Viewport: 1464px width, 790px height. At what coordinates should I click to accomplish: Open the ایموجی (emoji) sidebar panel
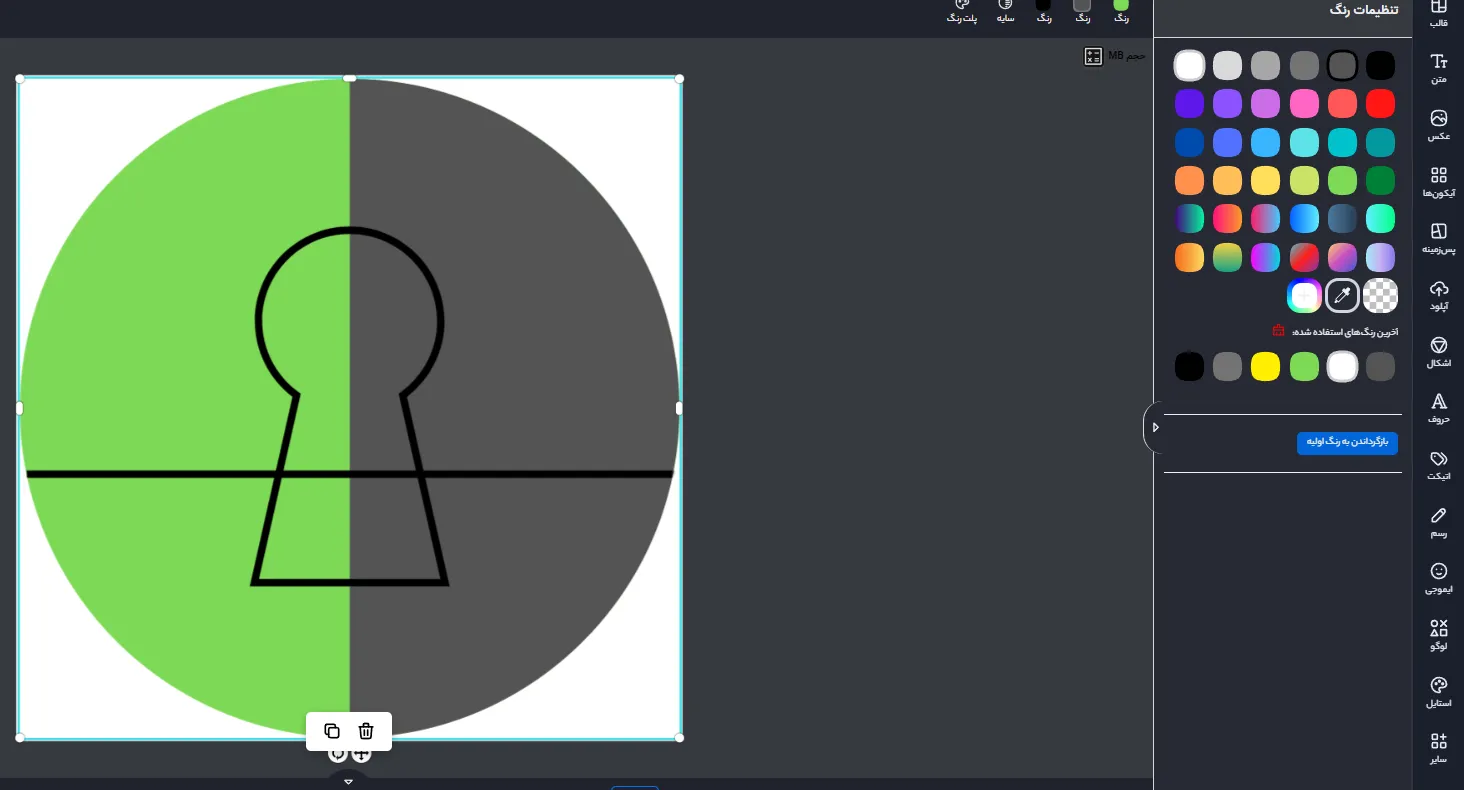click(1438, 577)
